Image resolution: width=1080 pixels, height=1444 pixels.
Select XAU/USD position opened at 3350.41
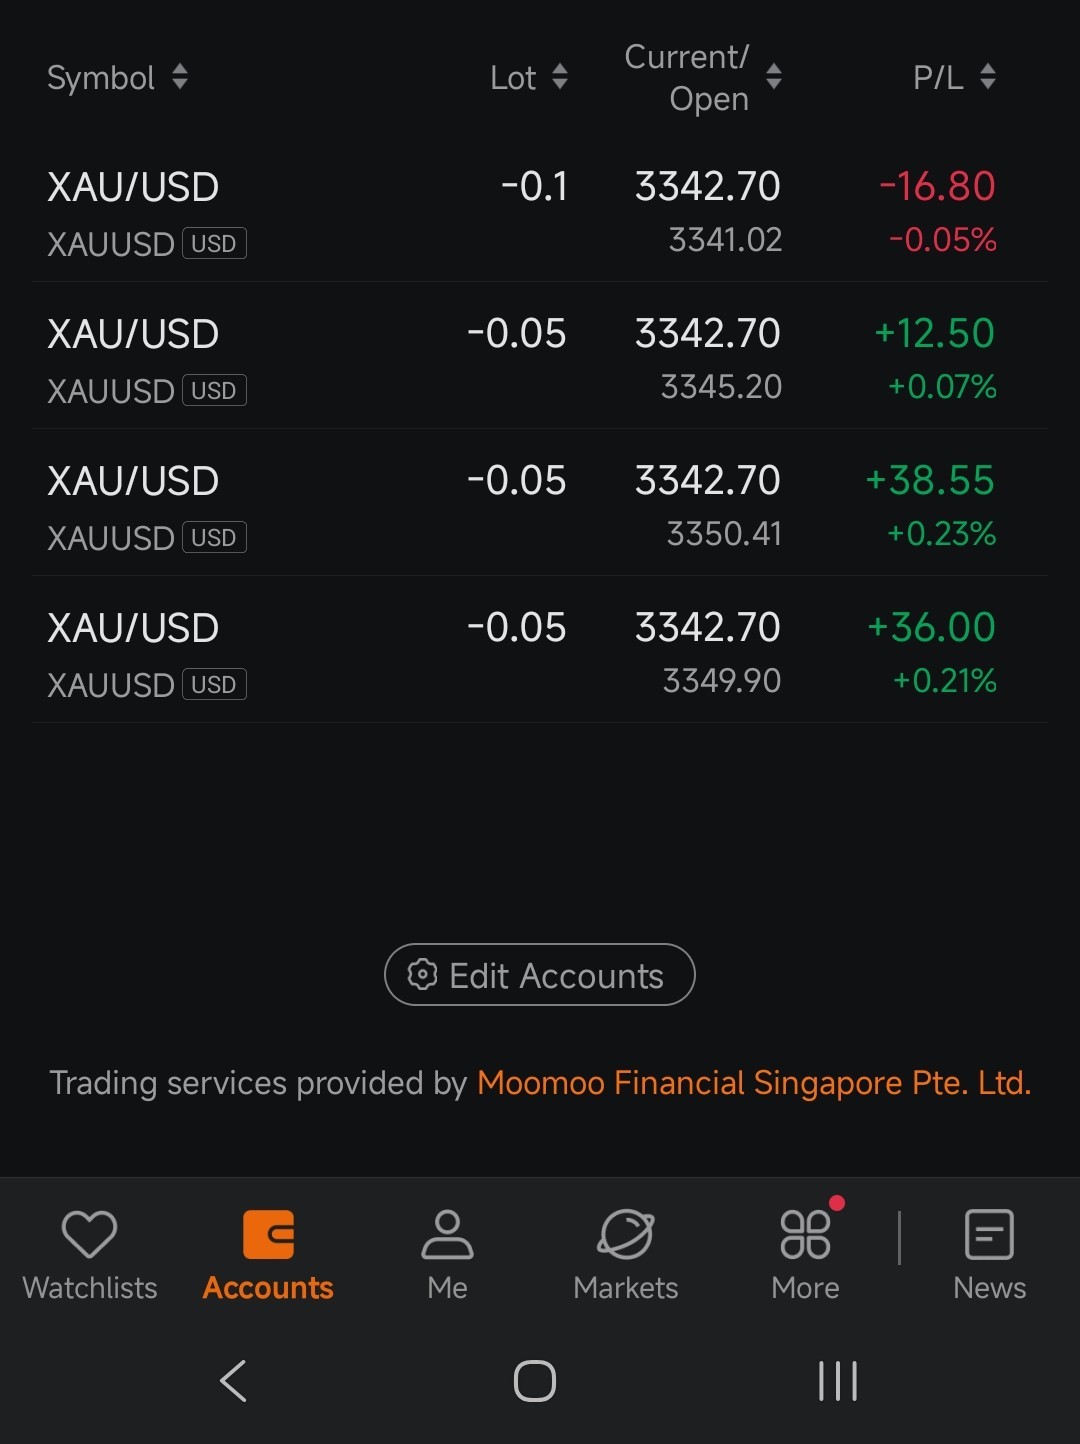[x=540, y=505]
